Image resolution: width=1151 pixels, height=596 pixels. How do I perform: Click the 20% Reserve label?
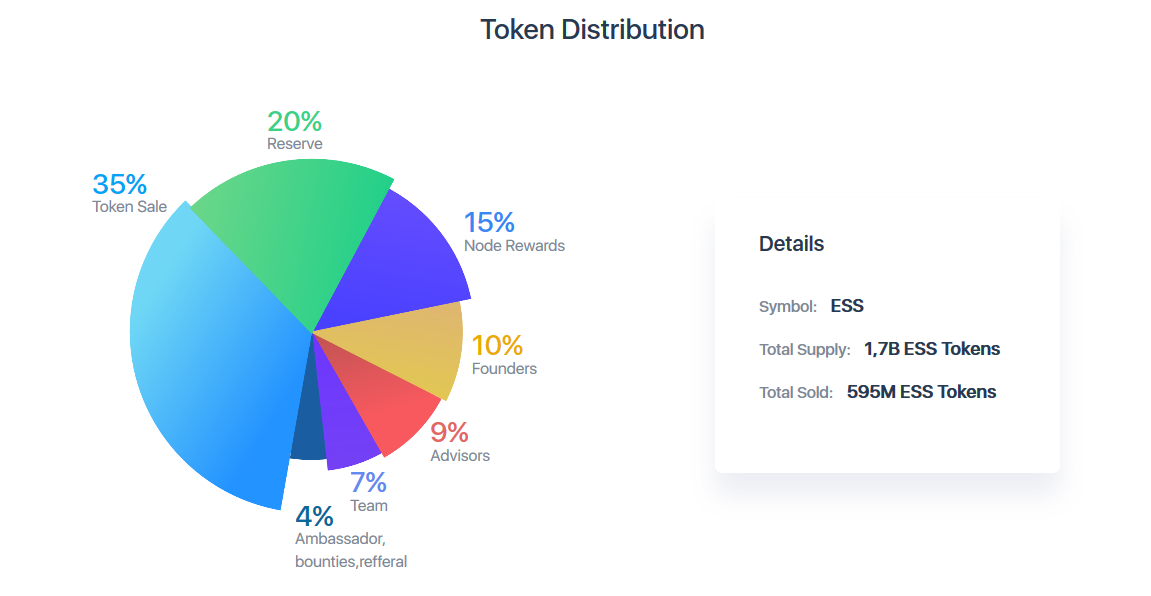tap(294, 122)
